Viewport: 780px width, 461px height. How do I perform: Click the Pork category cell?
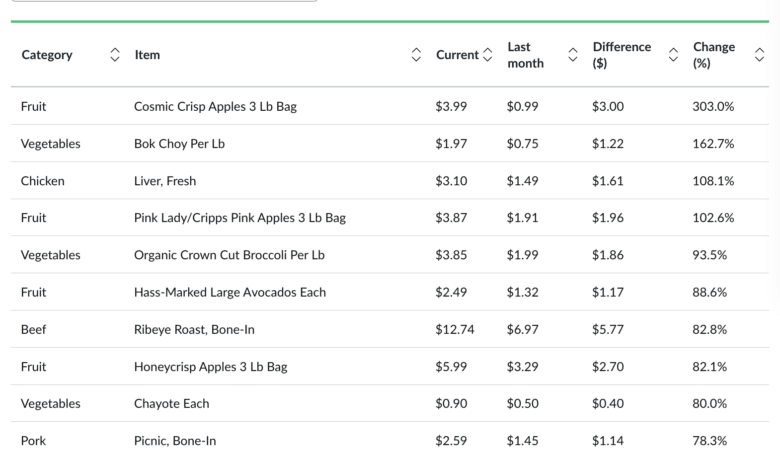33,440
